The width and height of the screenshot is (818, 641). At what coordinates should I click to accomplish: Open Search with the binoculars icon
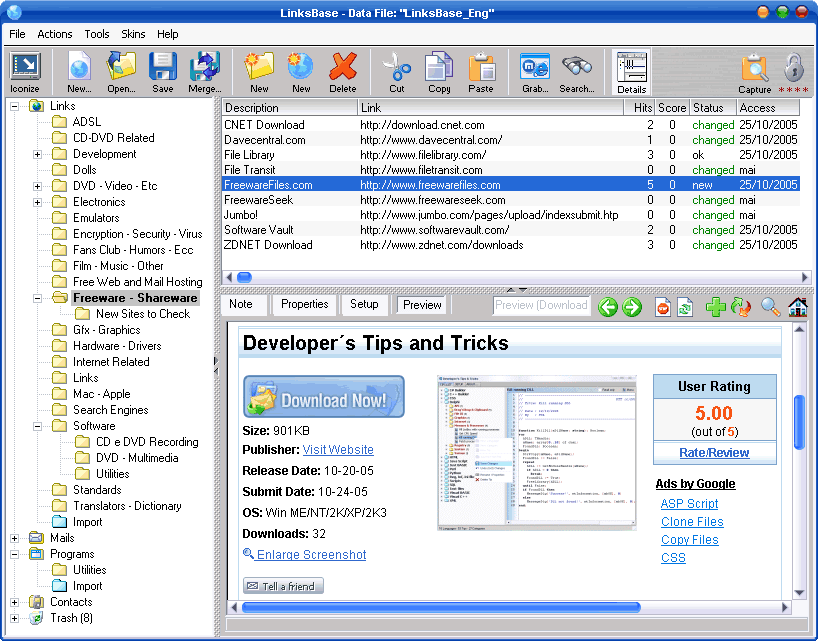[576, 68]
